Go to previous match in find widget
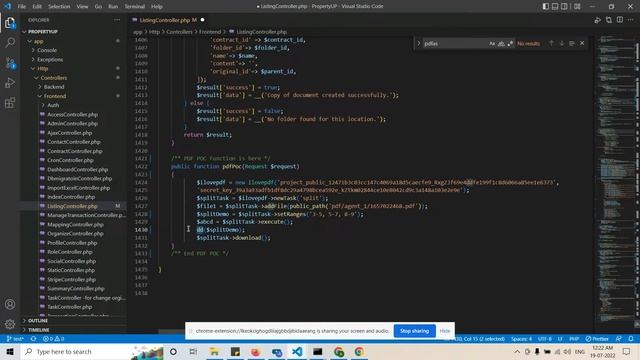Image resolution: width=640 pixels, height=360 pixels. tap(551, 43)
